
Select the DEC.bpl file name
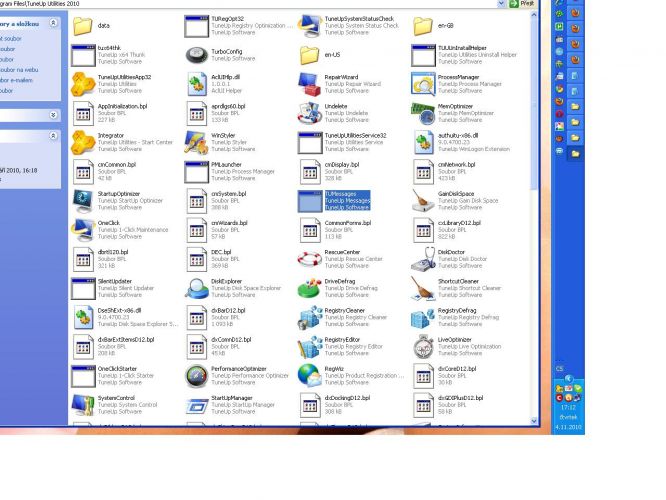click(x=221, y=252)
